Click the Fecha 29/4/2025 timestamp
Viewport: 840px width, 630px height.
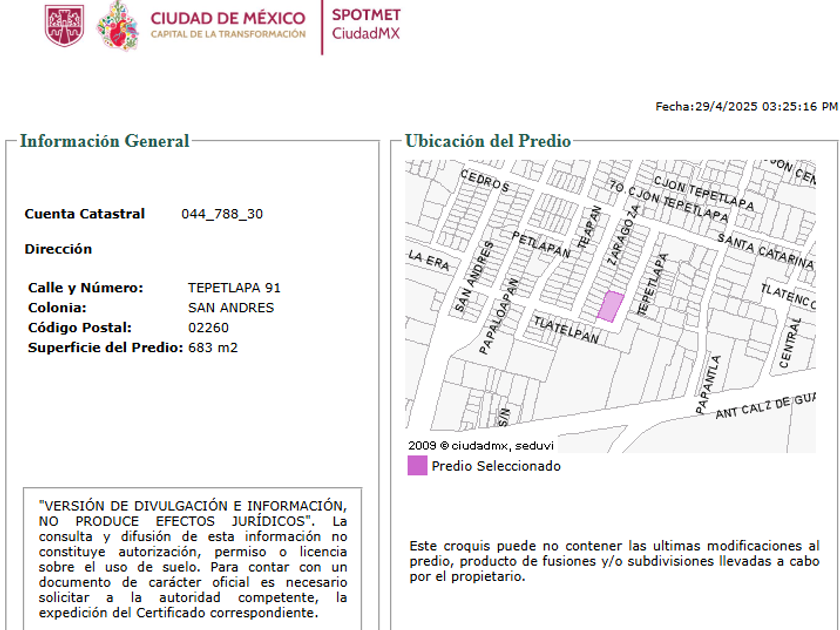[746, 106]
